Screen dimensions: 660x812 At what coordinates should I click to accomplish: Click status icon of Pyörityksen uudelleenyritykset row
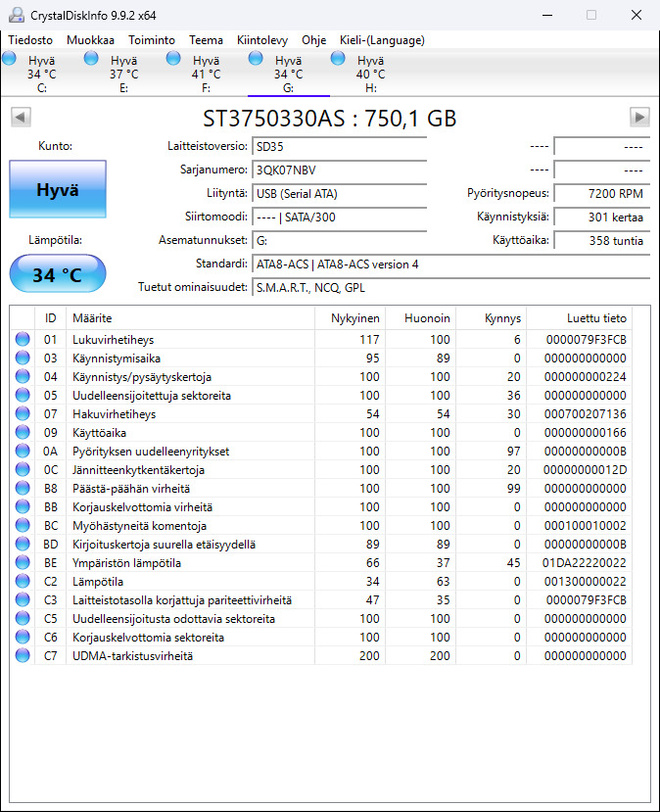point(23,451)
